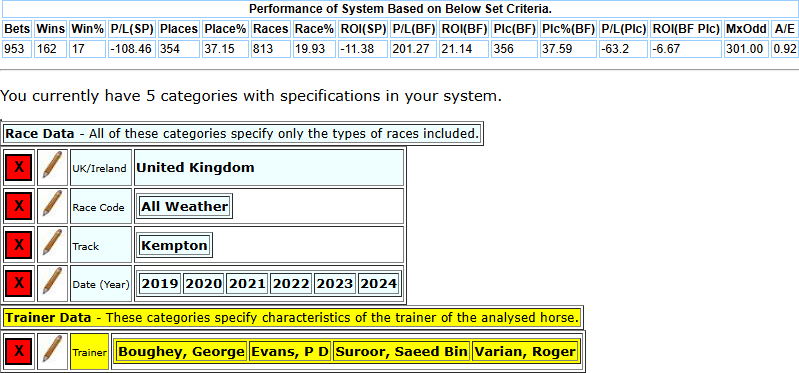799x373 pixels.
Task: Remove the Race Code category with red X
Action: pos(19,206)
